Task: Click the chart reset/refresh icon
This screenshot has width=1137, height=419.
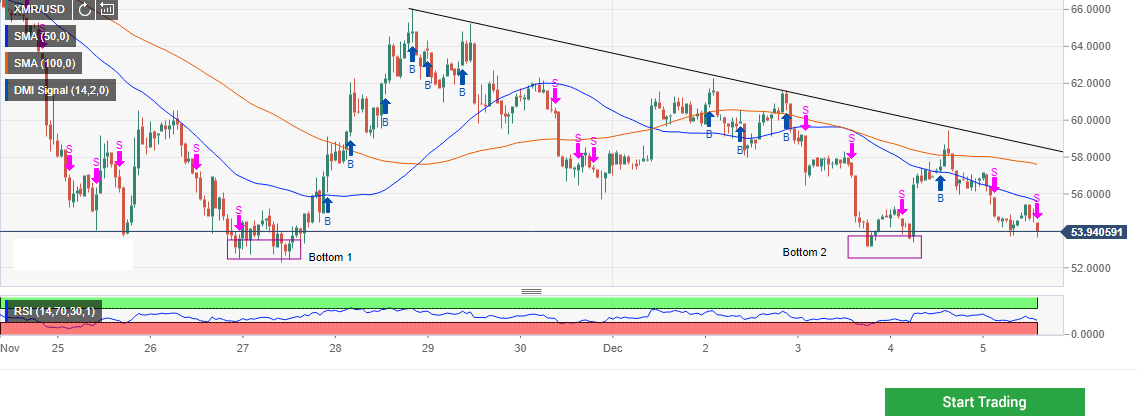Action: point(85,10)
